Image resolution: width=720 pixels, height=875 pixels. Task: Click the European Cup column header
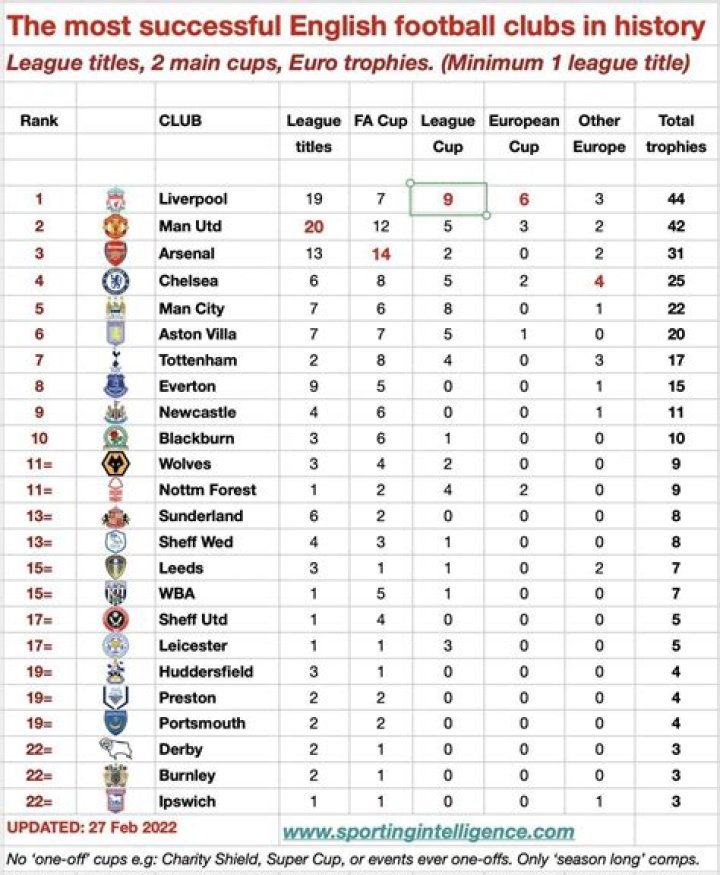tap(524, 133)
